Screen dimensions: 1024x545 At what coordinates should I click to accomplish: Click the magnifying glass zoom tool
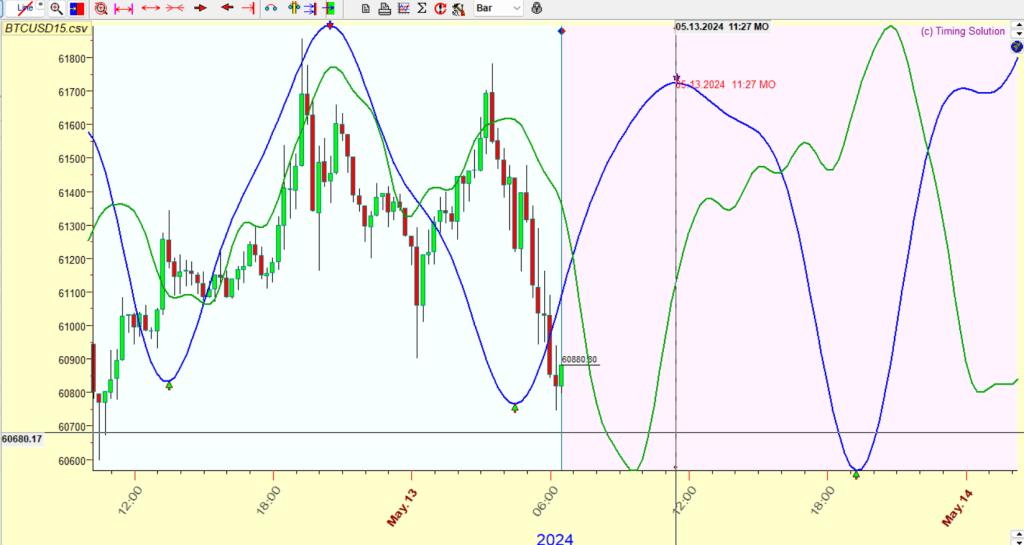pyautogui.click(x=56, y=8)
